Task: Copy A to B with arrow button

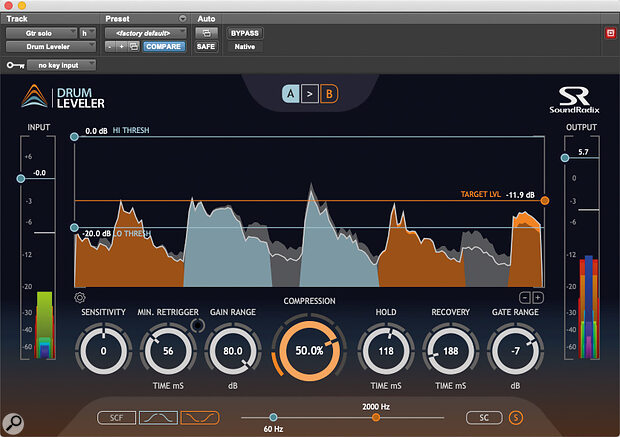Action: coord(310,94)
